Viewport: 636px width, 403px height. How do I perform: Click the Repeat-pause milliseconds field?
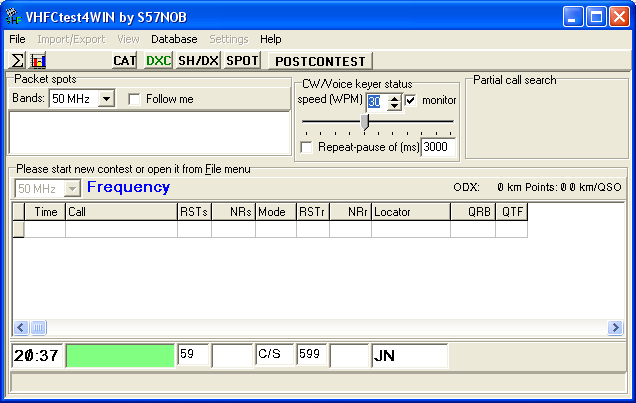pos(438,147)
